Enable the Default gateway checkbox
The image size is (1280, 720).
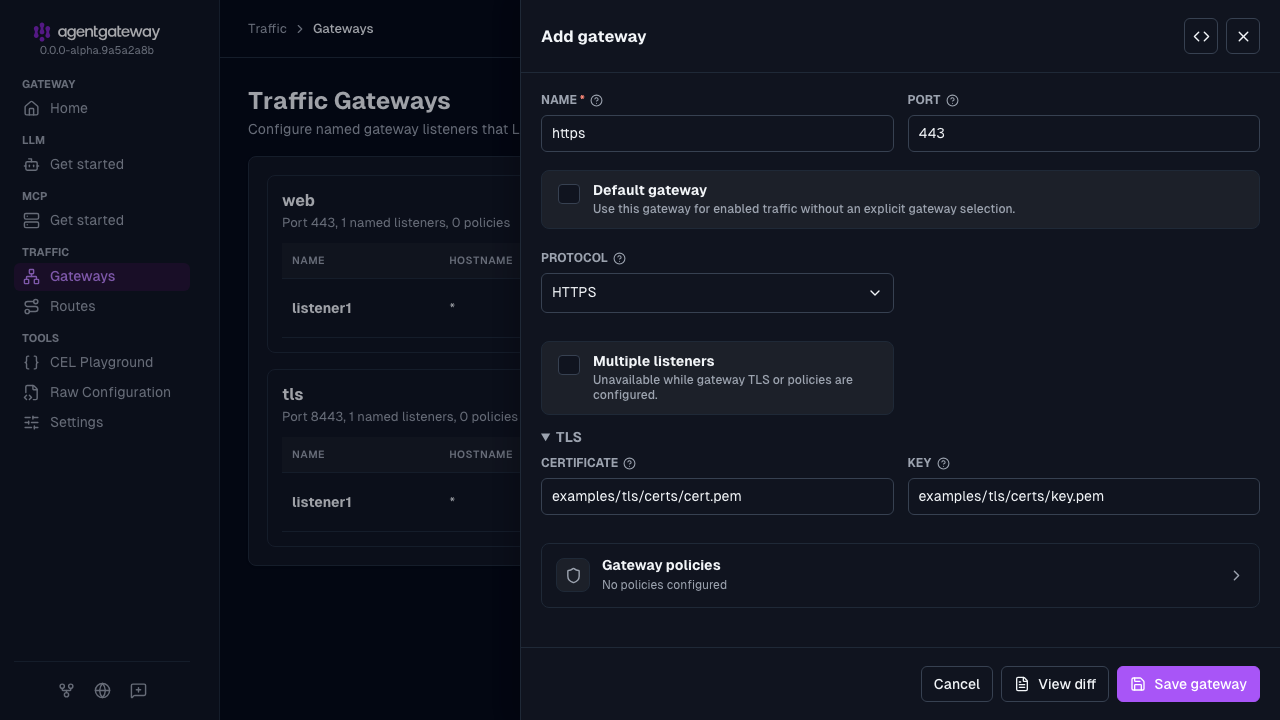click(569, 194)
